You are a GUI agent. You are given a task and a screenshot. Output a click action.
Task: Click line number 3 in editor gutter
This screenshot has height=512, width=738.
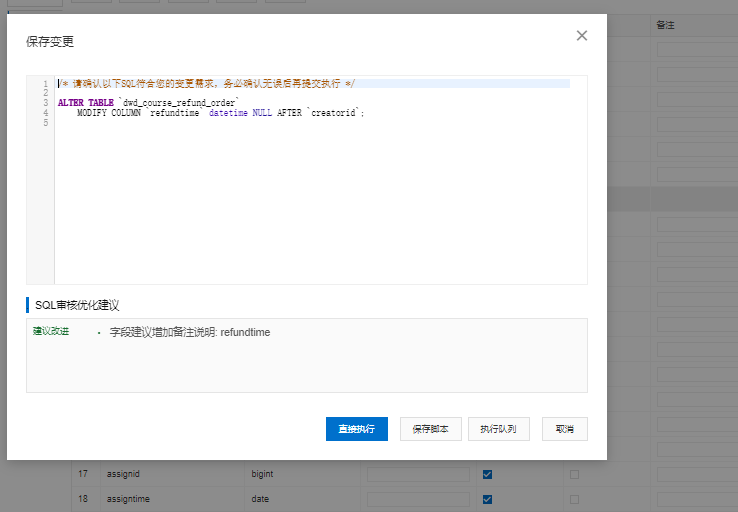click(46, 103)
